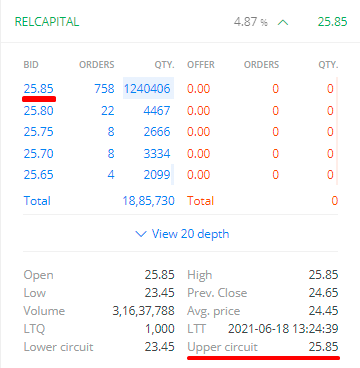Image resolution: width=360 pixels, height=368 pixels.
Task: Click the 758 orders count
Action: point(104,89)
